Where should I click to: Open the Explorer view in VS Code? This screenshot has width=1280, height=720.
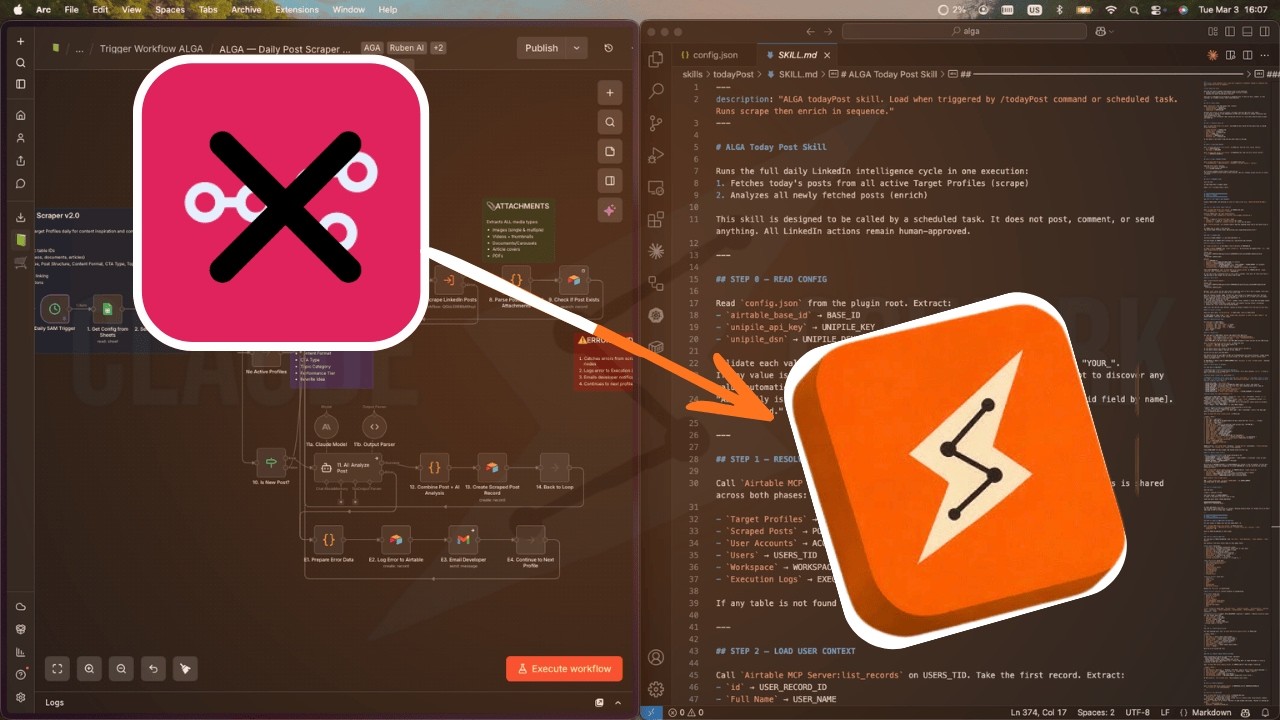coord(656,59)
